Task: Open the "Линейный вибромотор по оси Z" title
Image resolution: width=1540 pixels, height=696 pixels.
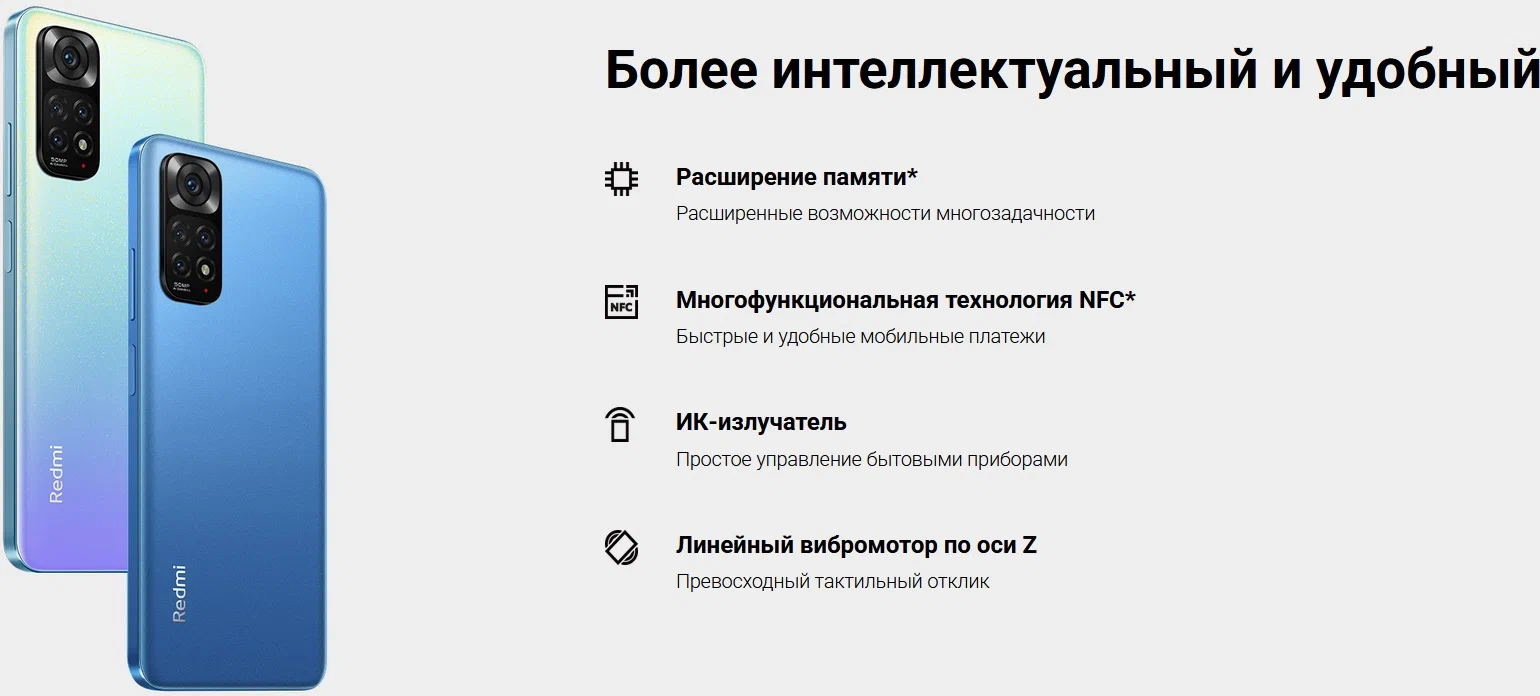Action: tap(856, 546)
